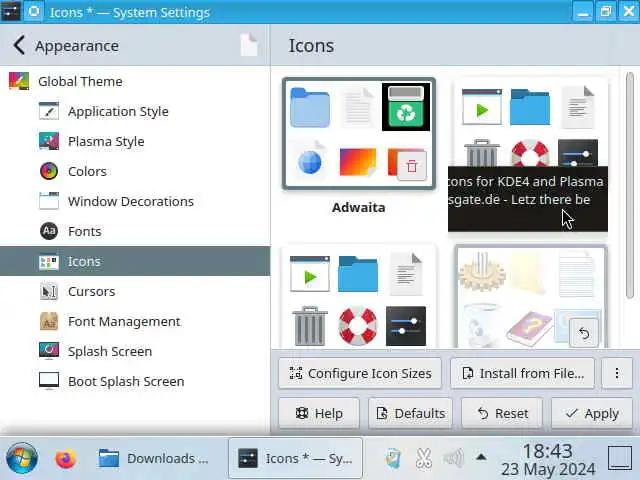640x480 pixels.
Task: Go back using the Appearance arrow
Action: click(x=19, y=45)
